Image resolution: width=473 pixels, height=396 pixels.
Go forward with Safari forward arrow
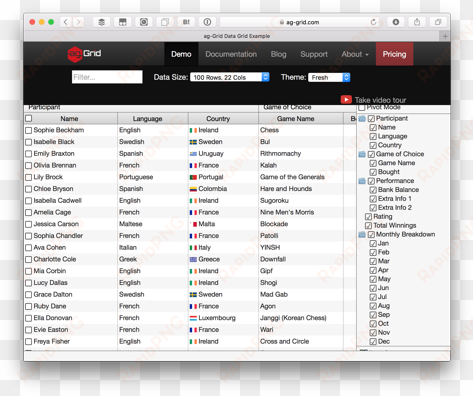click(78, 22)
